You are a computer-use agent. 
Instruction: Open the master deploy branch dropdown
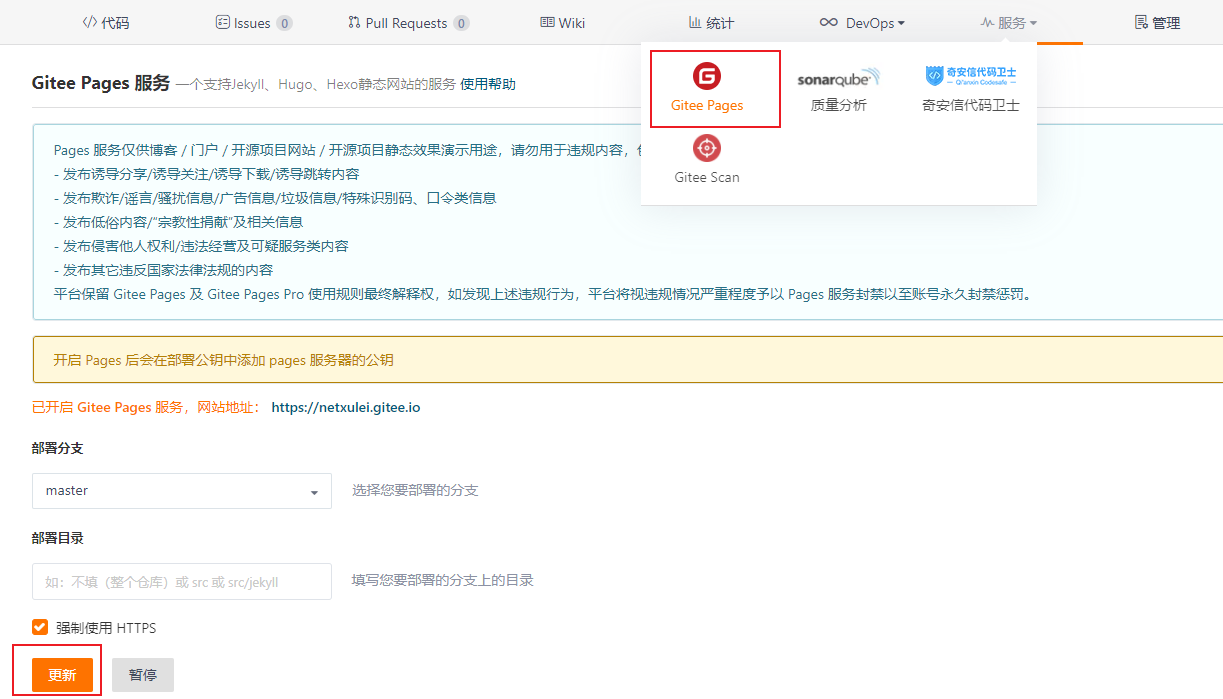tap(182, 491)
